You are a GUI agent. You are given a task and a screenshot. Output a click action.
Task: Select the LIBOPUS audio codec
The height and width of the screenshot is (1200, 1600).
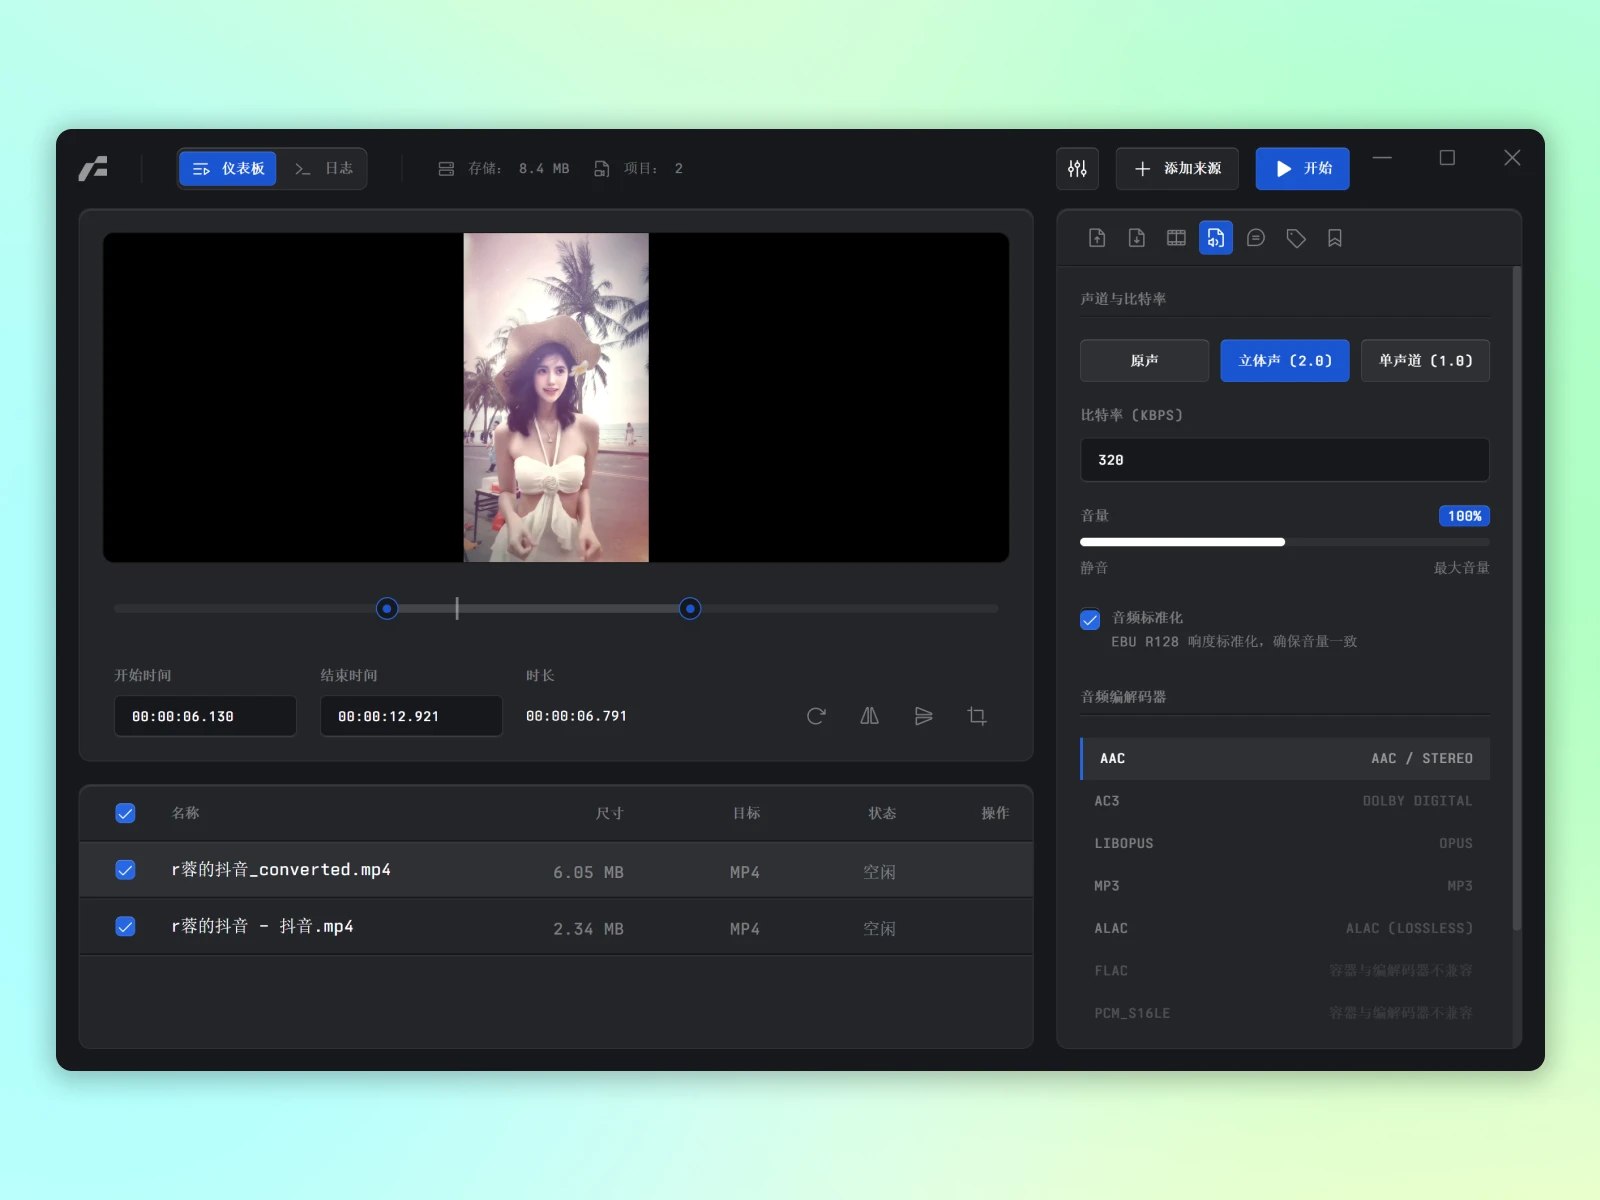(x=1284, y=843)
